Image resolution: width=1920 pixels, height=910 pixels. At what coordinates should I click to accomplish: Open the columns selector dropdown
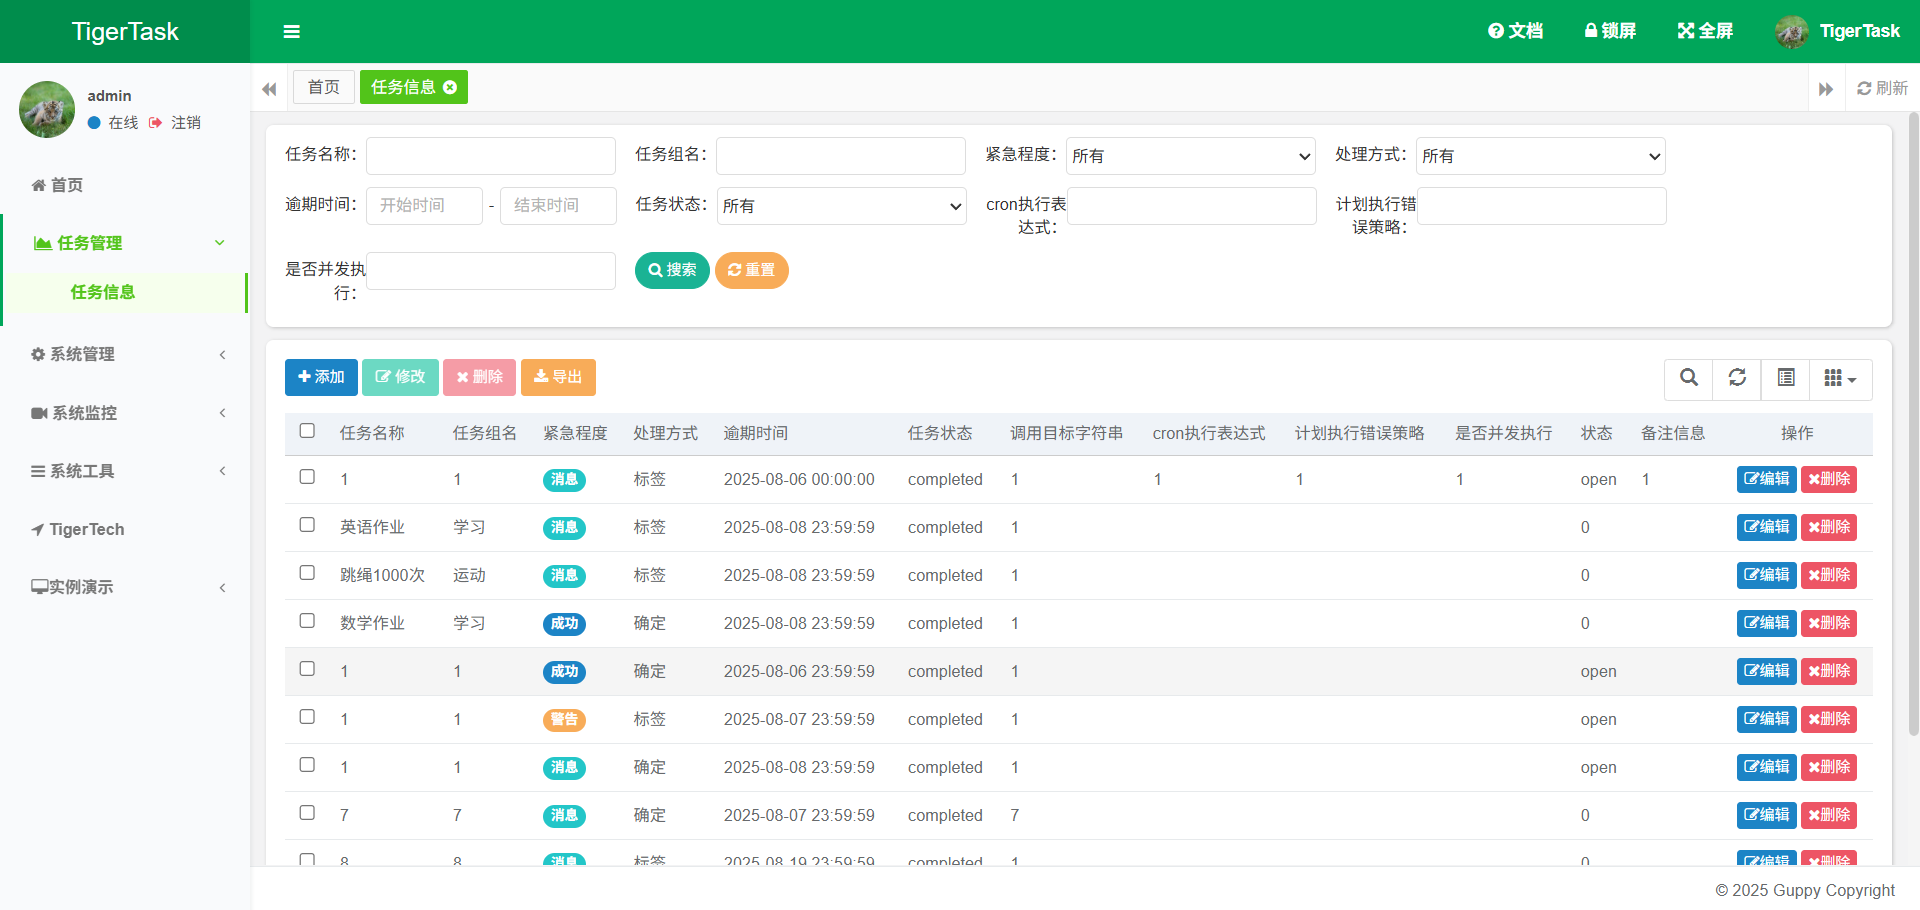point(1840,379)
